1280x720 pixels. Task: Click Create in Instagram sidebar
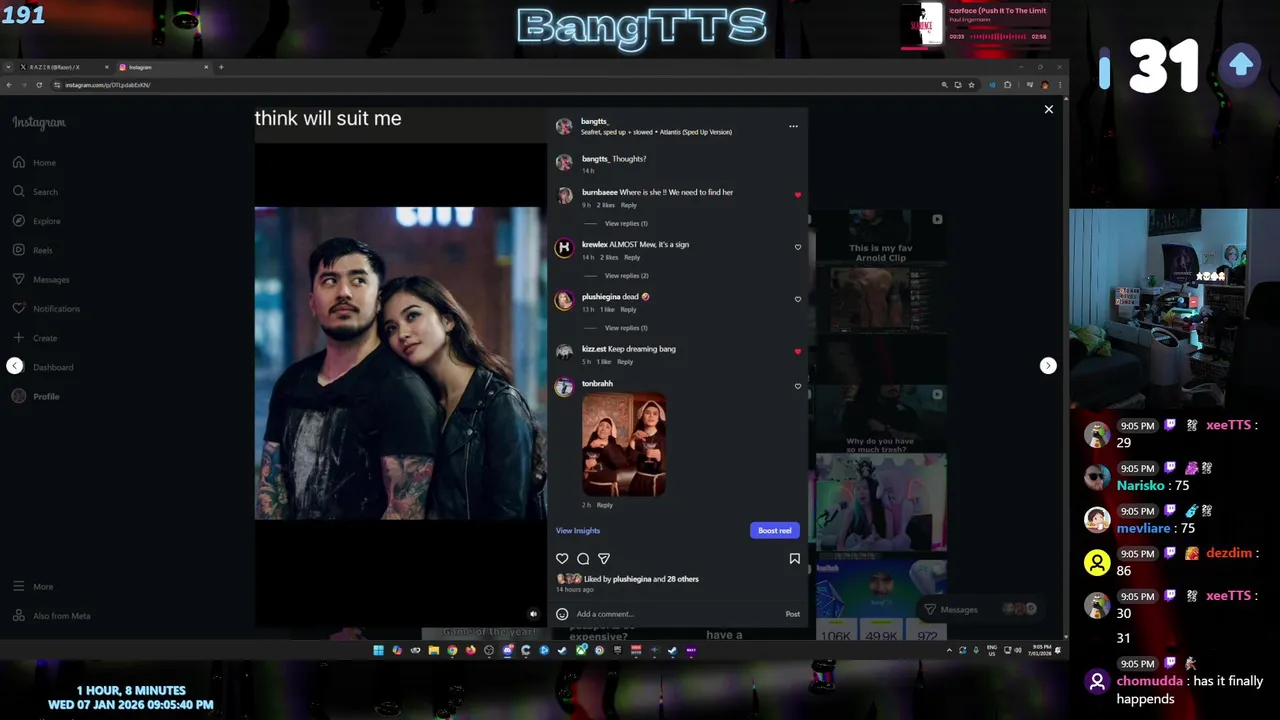coord(35,338)
